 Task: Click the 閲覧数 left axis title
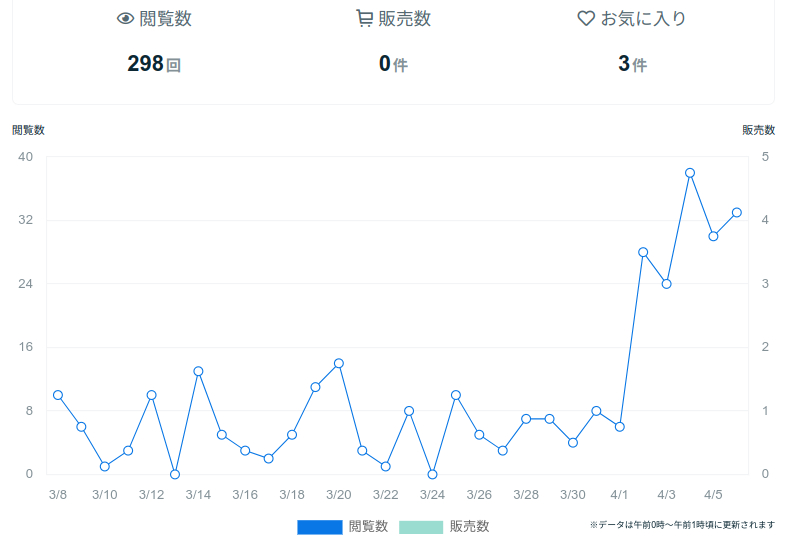tap(29, 130)
